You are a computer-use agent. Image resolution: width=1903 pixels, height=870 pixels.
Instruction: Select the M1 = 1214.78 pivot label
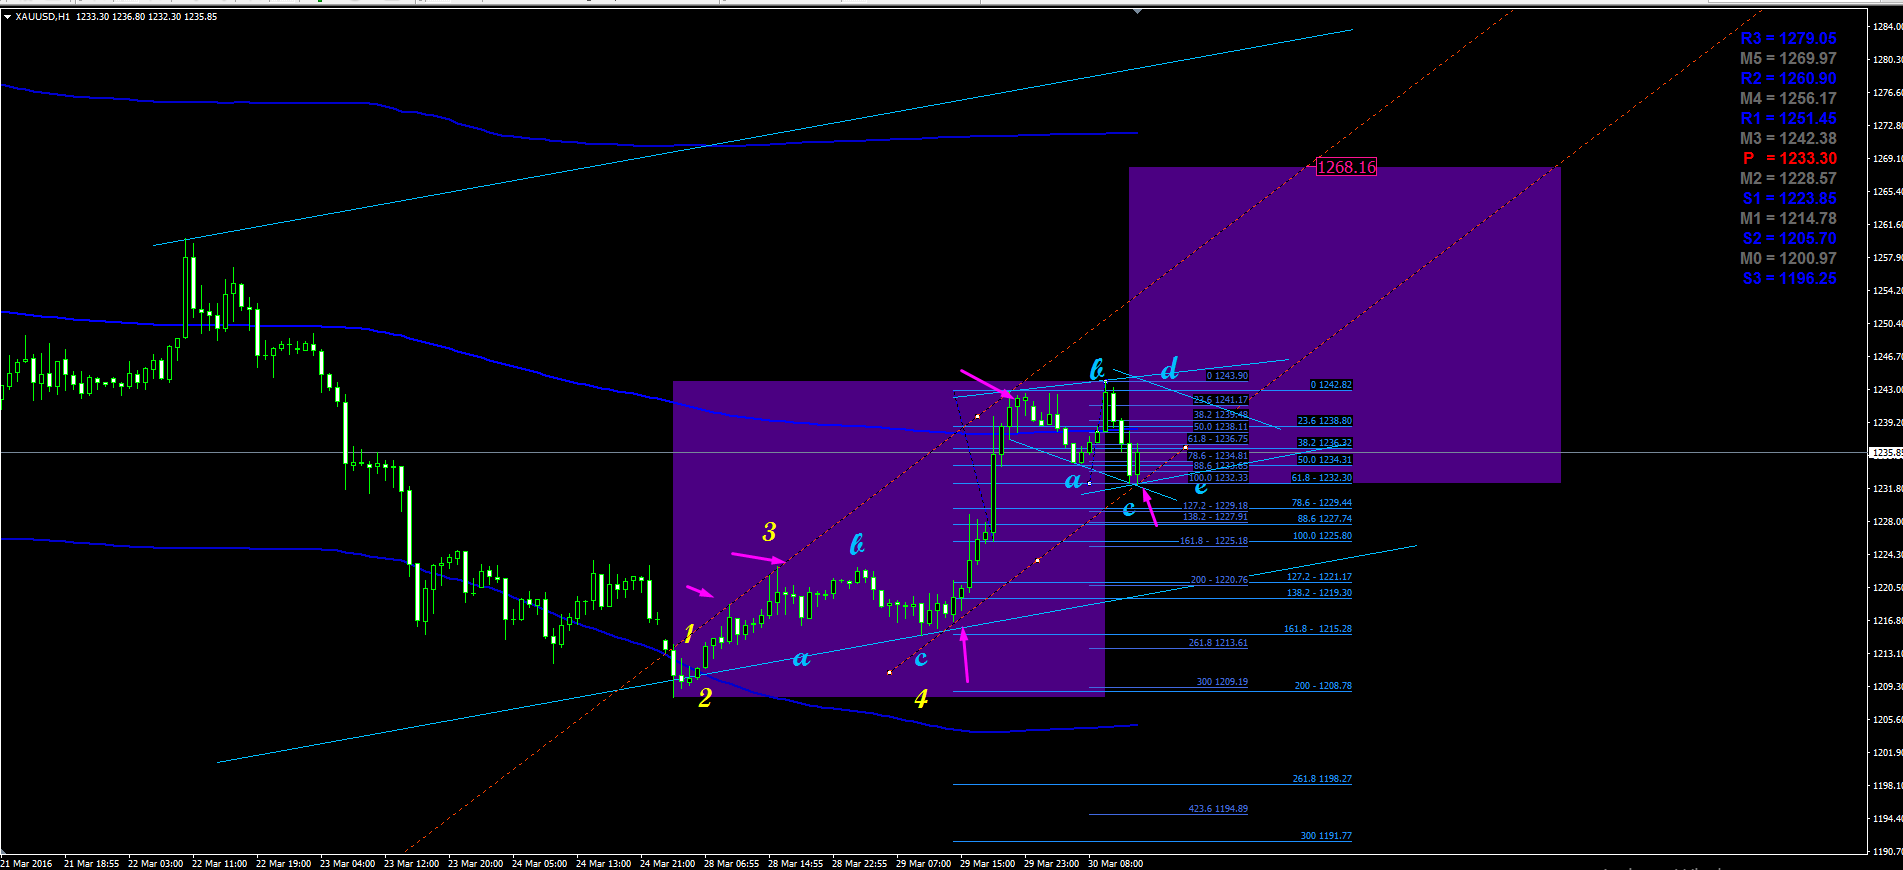tap(1788, 218)
